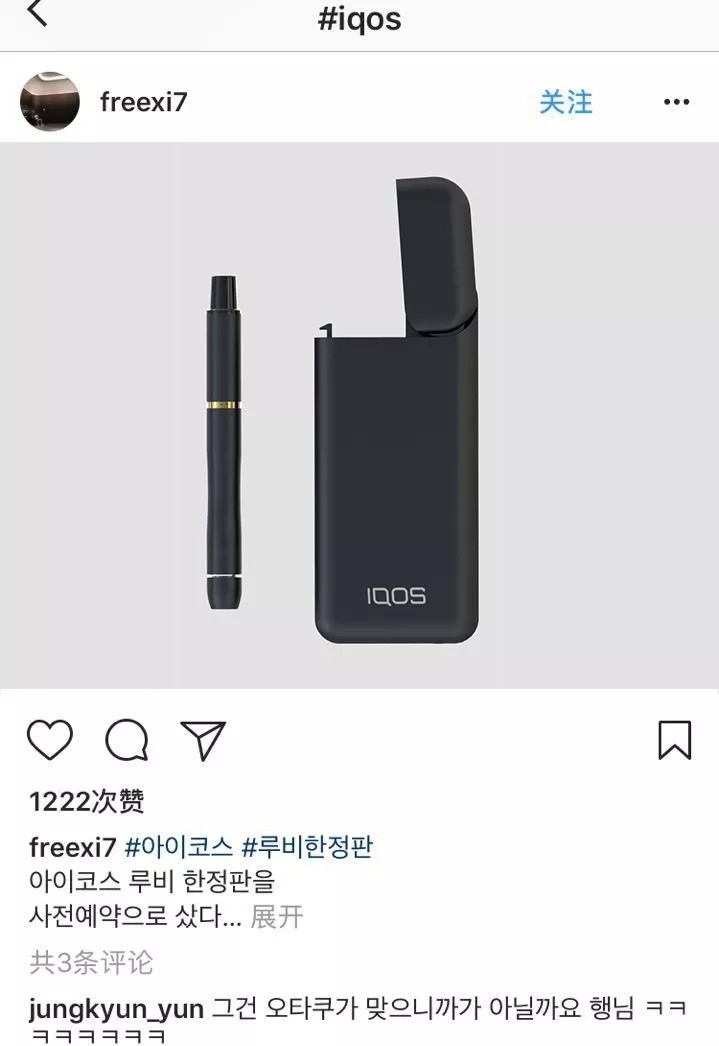719x1046 pixels.
Task: Open hashtag #루비한정판
Action: tap(307, 847)
